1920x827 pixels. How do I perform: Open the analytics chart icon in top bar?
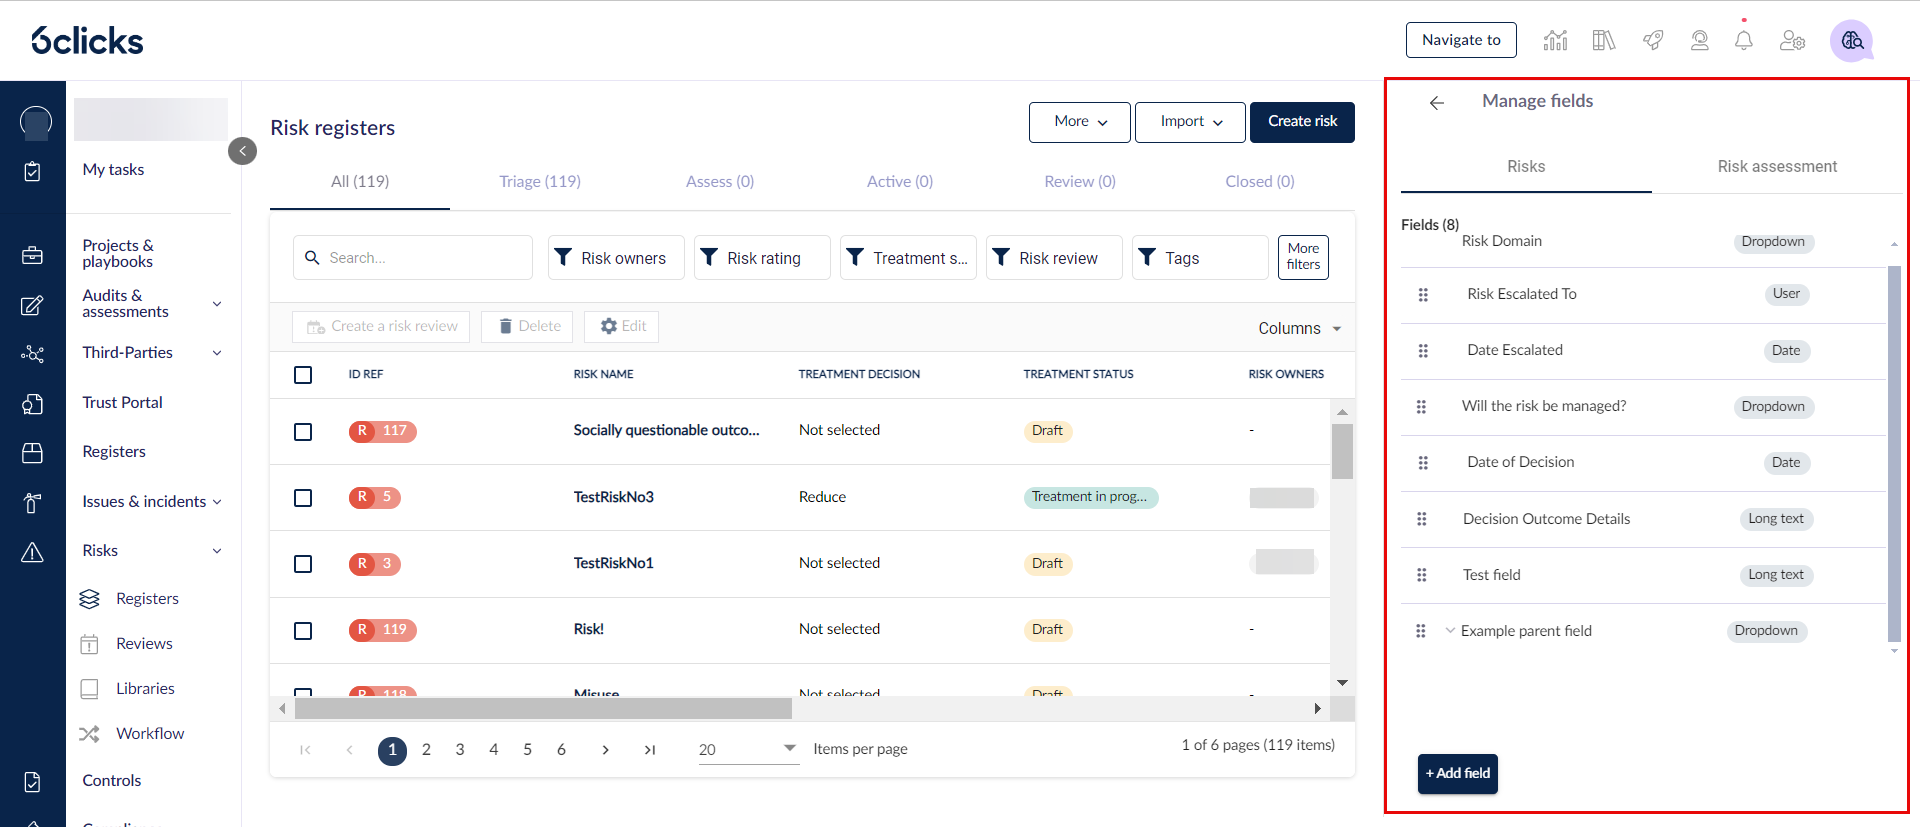[1555, 40]
